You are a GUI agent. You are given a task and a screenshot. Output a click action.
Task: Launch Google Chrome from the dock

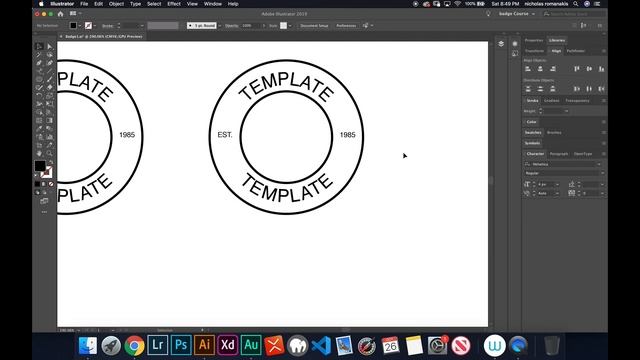134,345
